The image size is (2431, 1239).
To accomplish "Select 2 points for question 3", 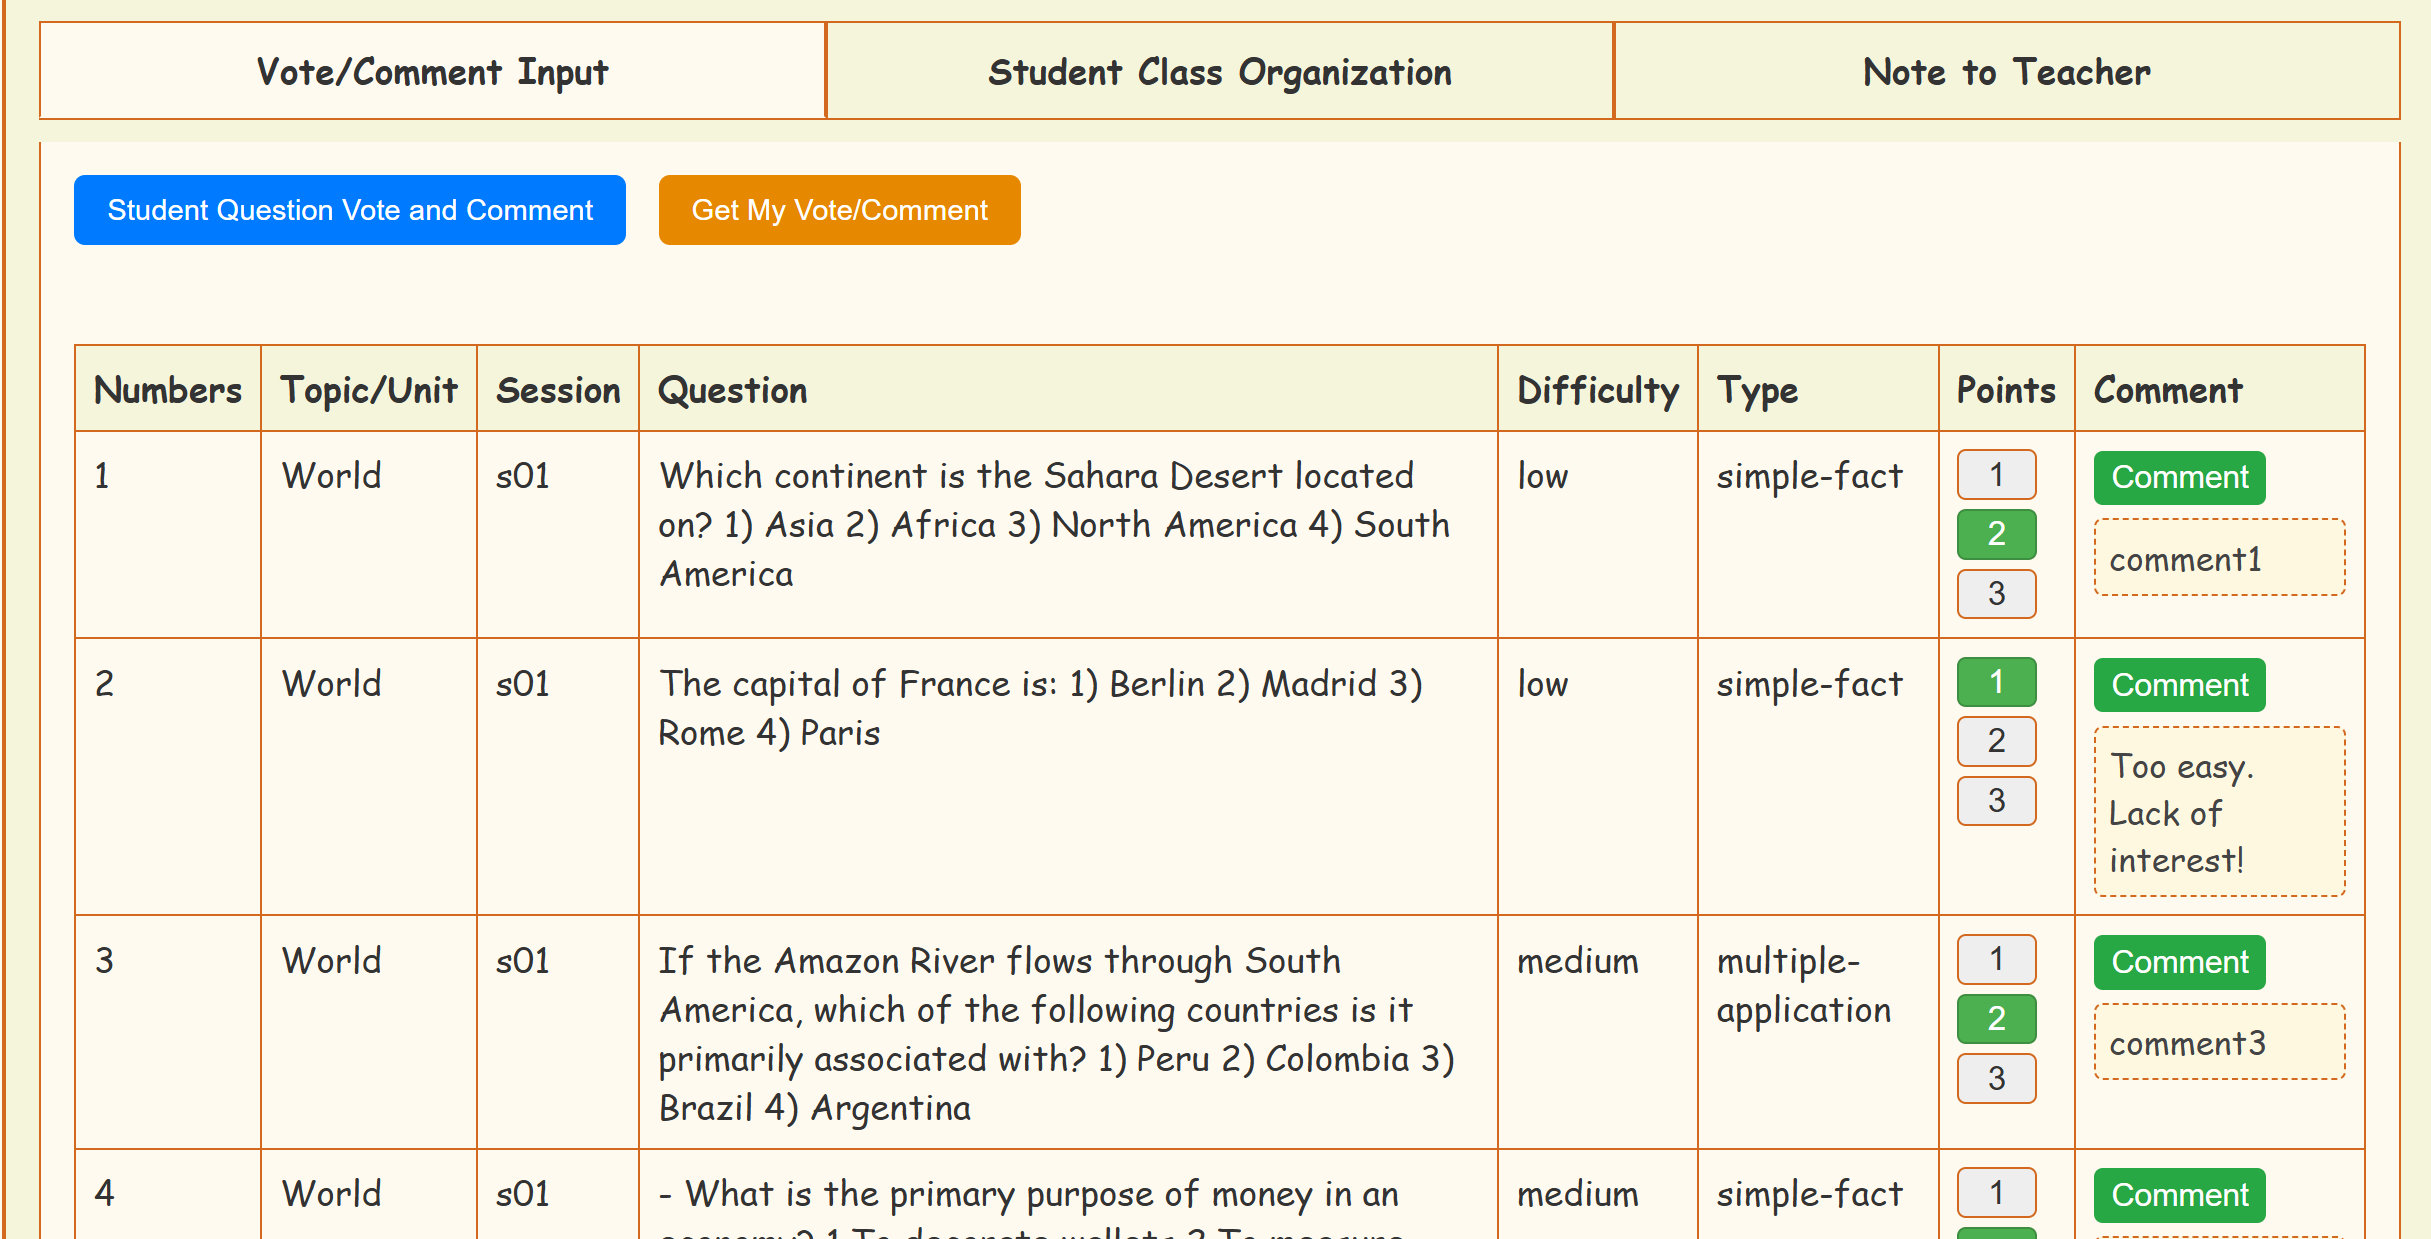I will [1996, 1019].
